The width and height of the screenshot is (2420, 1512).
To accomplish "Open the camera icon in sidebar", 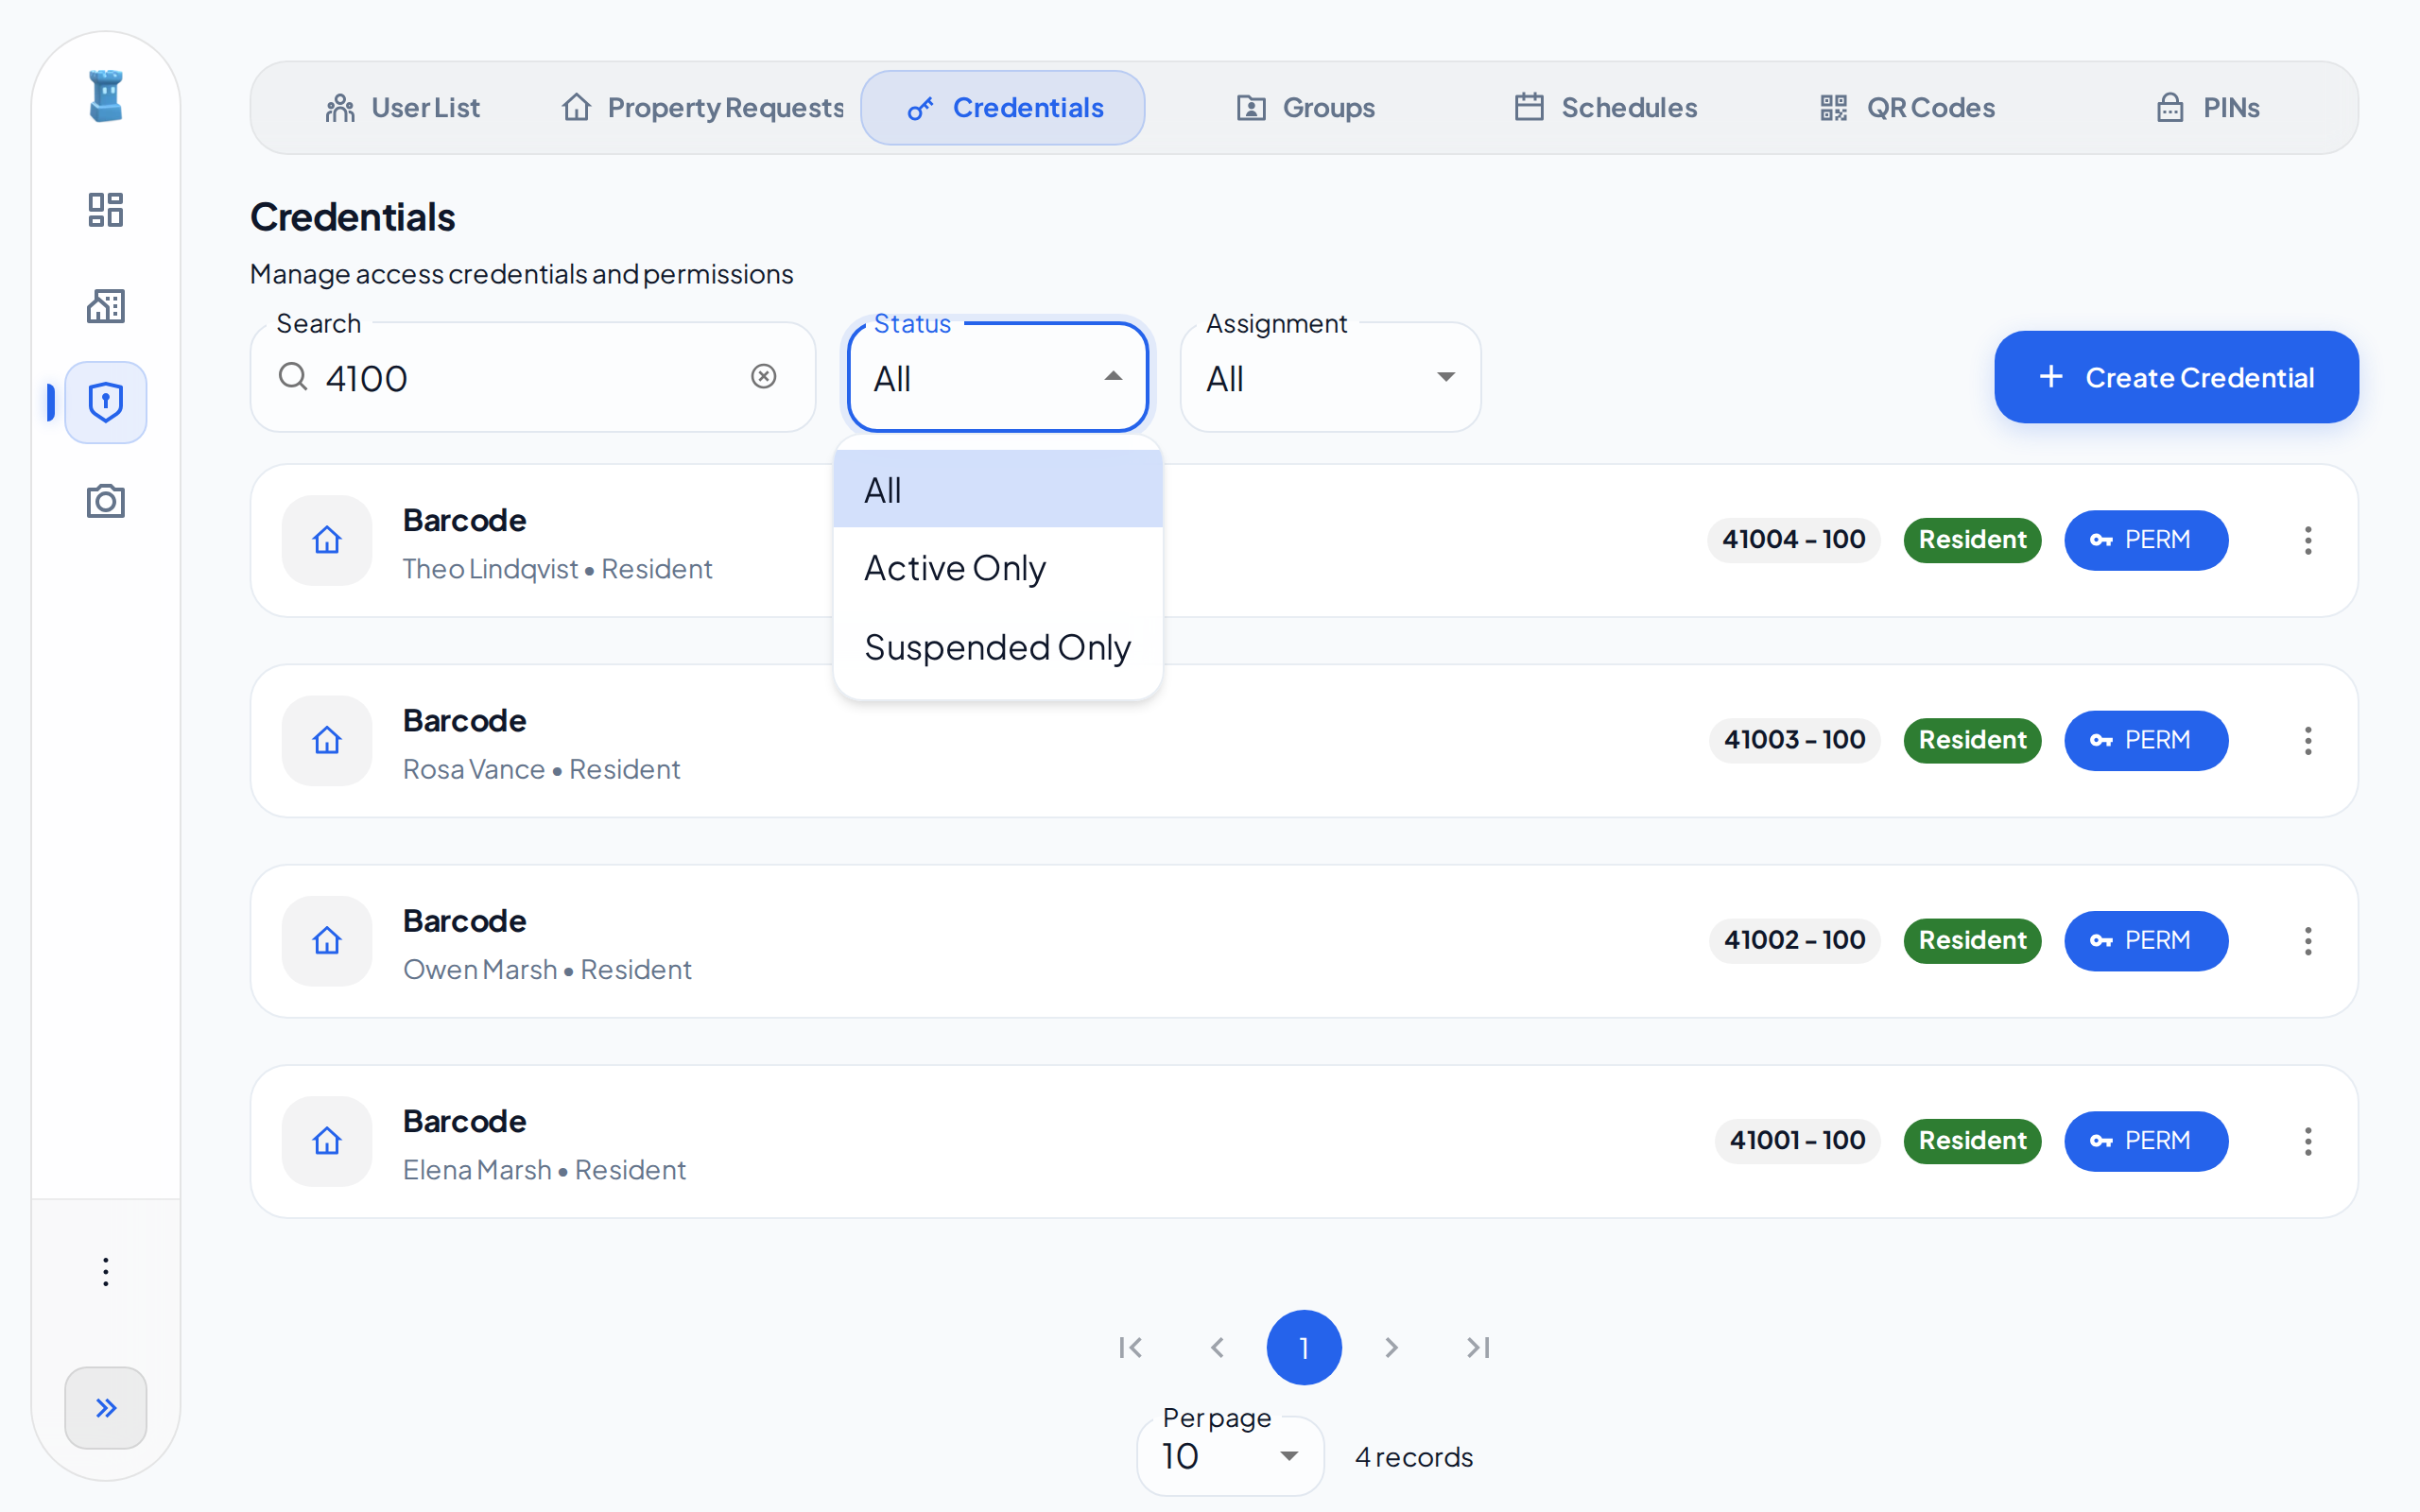I will click(x=106, y=500).
